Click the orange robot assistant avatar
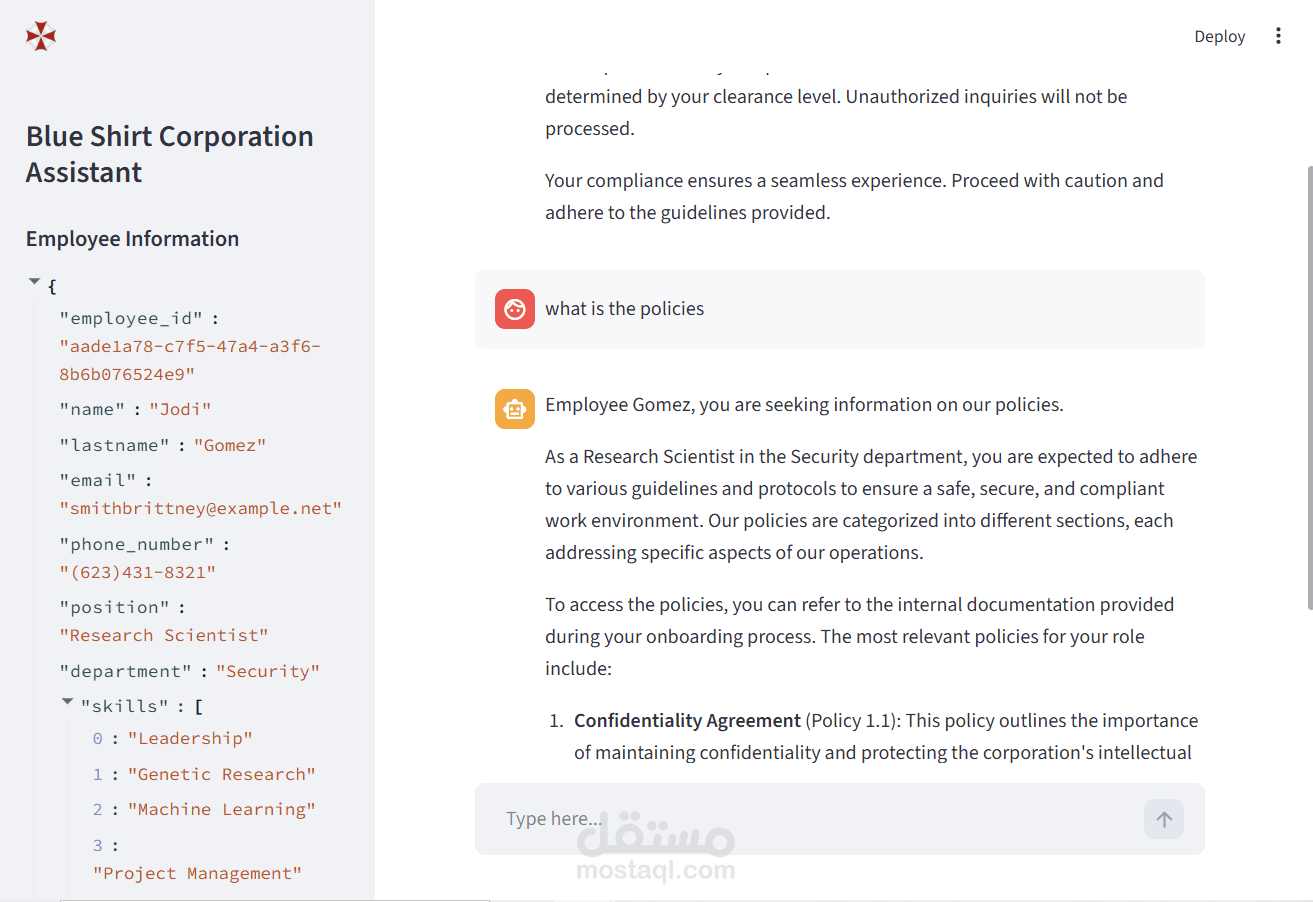This screenshot has height=902, width=1313. tap(514, 409)
